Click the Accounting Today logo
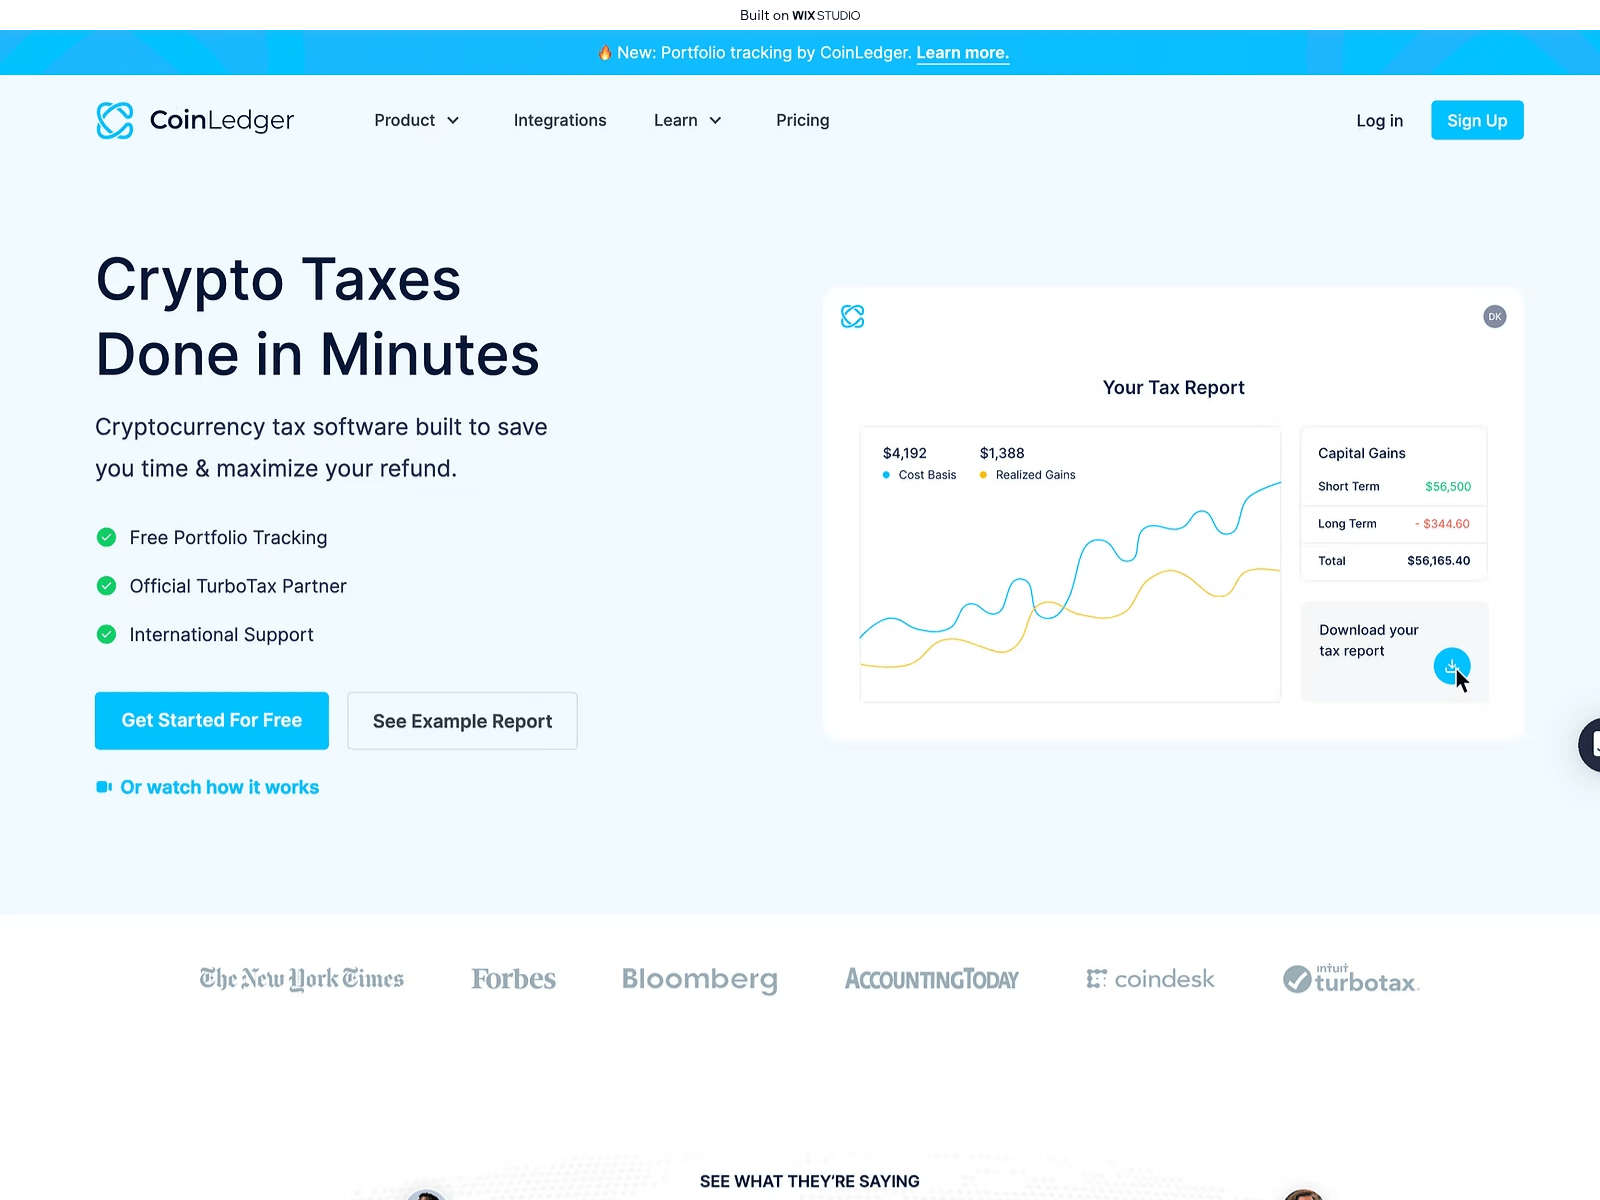The image size is (1600, 1200). tap(932, 979)
